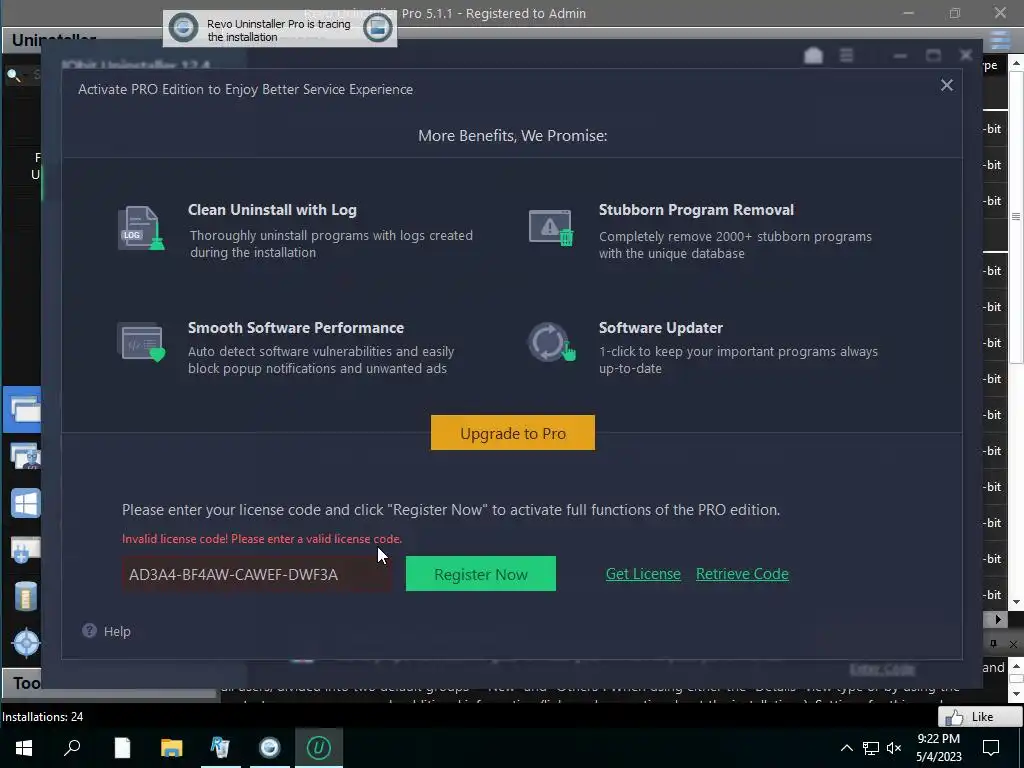Image resolution: width=1024 pixels, height=768 pixels.
Task: Open File Explorer from the taskbar
Action: [x=172, y=747]
